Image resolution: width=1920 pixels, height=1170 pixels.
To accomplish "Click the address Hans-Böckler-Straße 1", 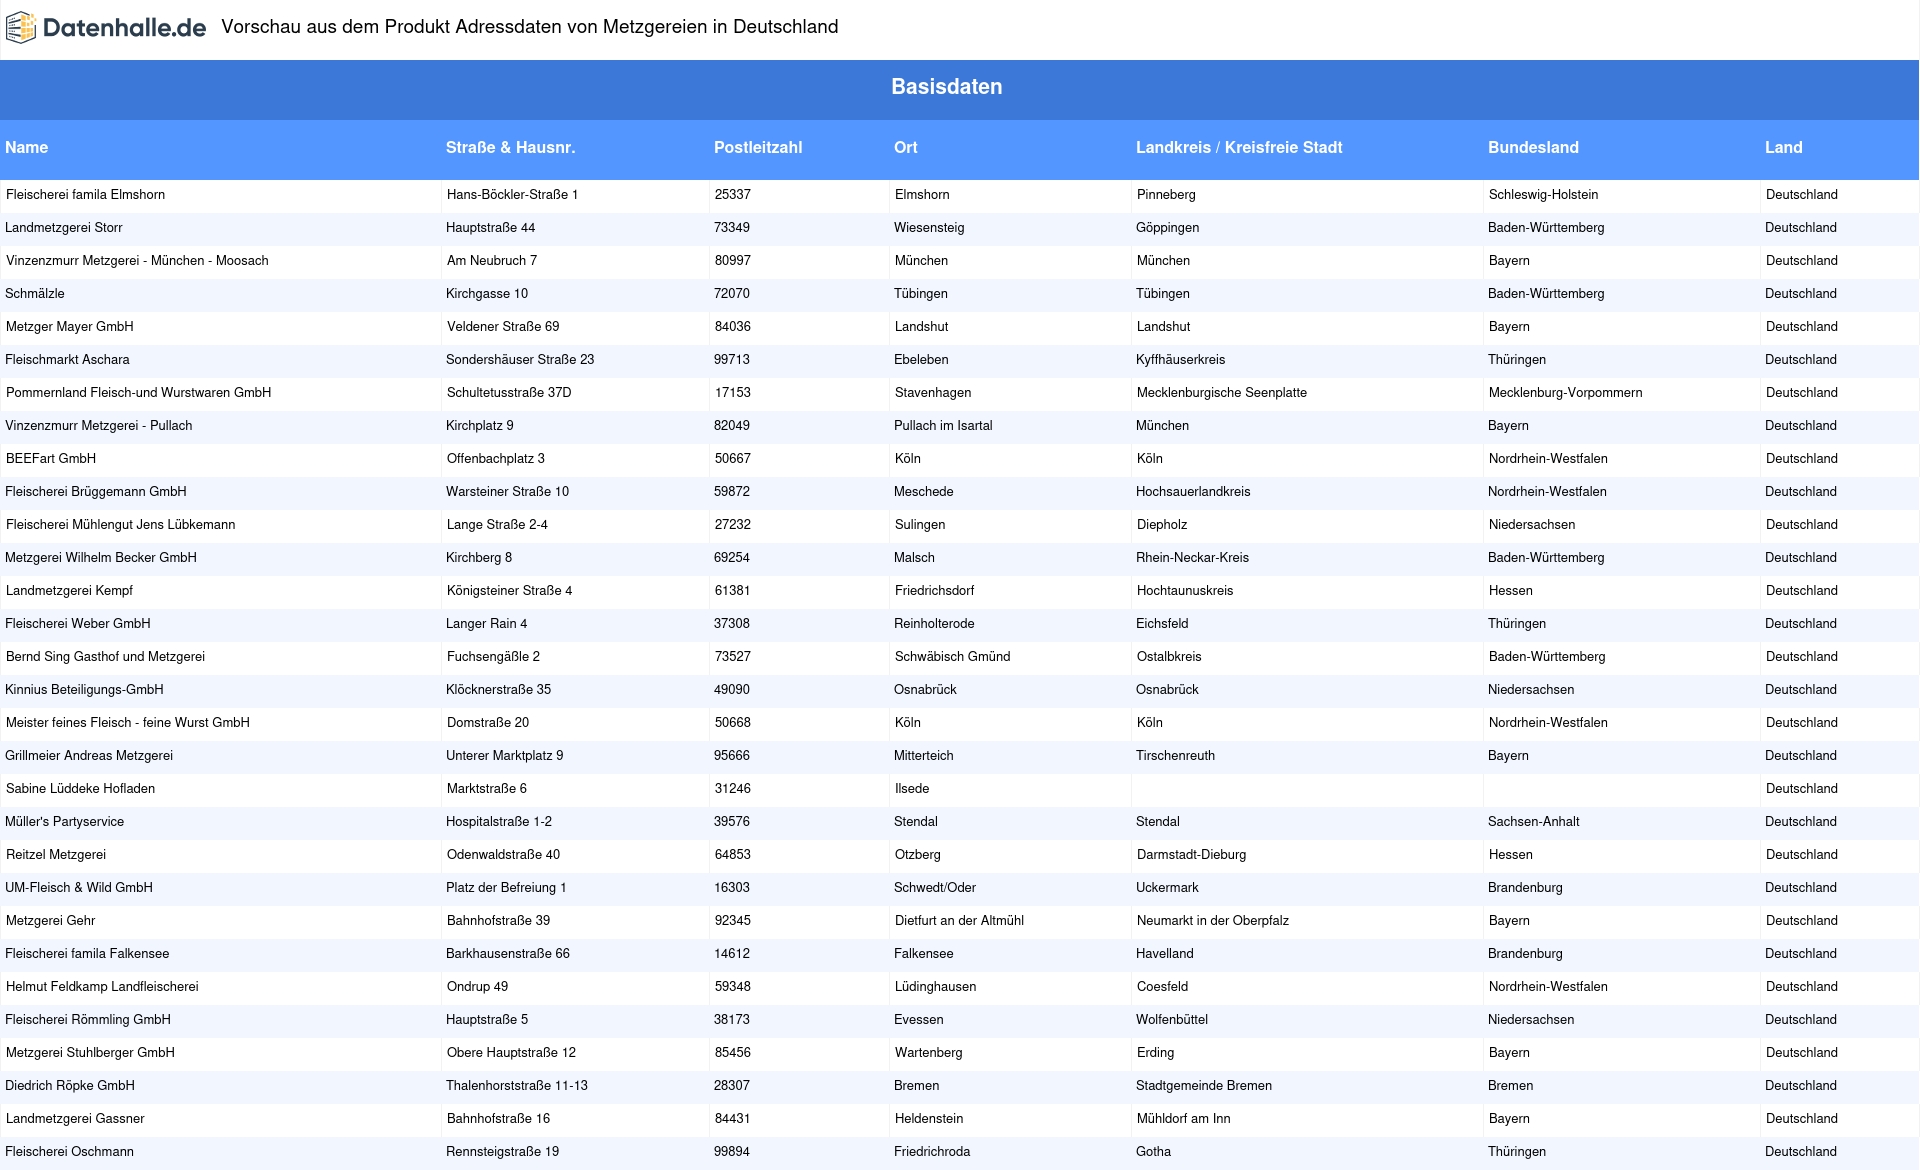I will click(x=512, y=195).
